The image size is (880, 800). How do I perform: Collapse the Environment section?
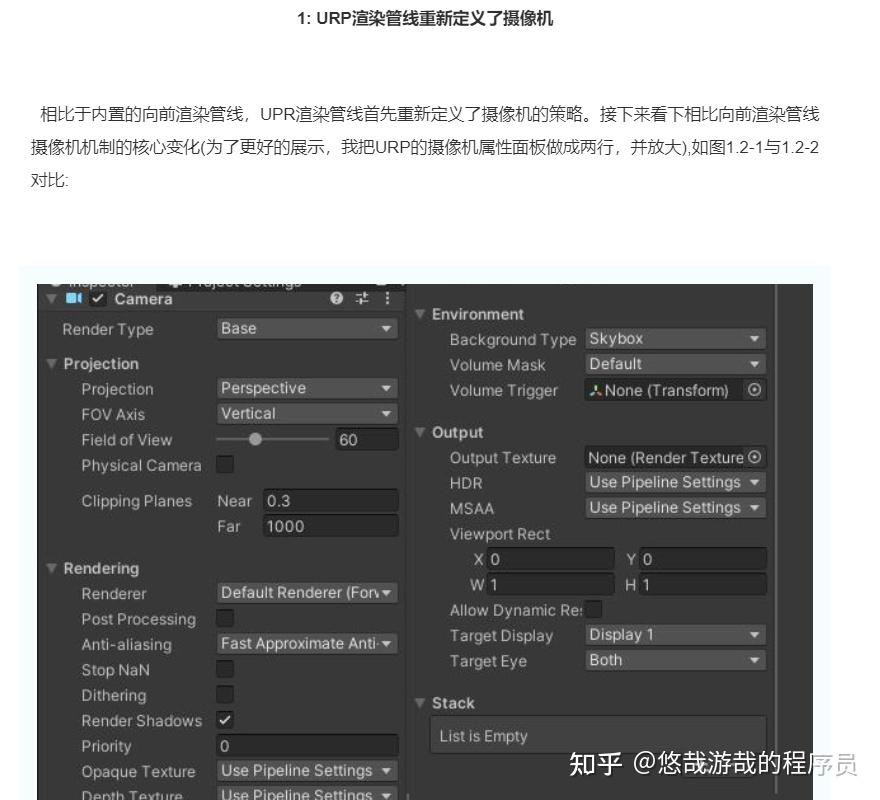click(421, 313)
